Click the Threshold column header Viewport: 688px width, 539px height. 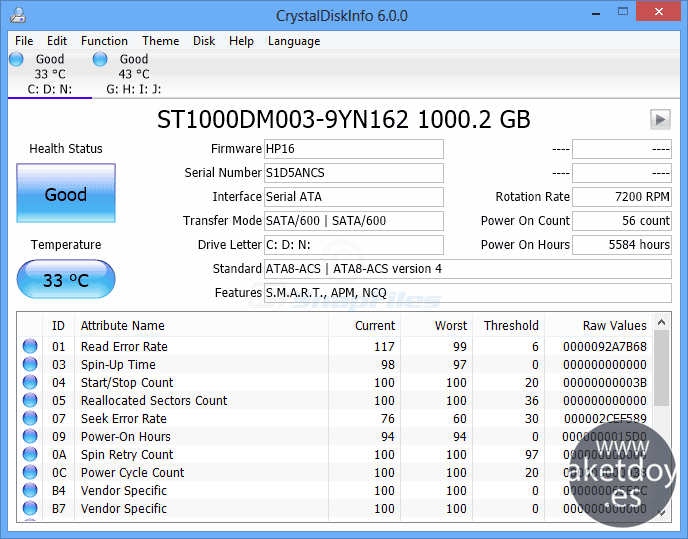point(508,326)
